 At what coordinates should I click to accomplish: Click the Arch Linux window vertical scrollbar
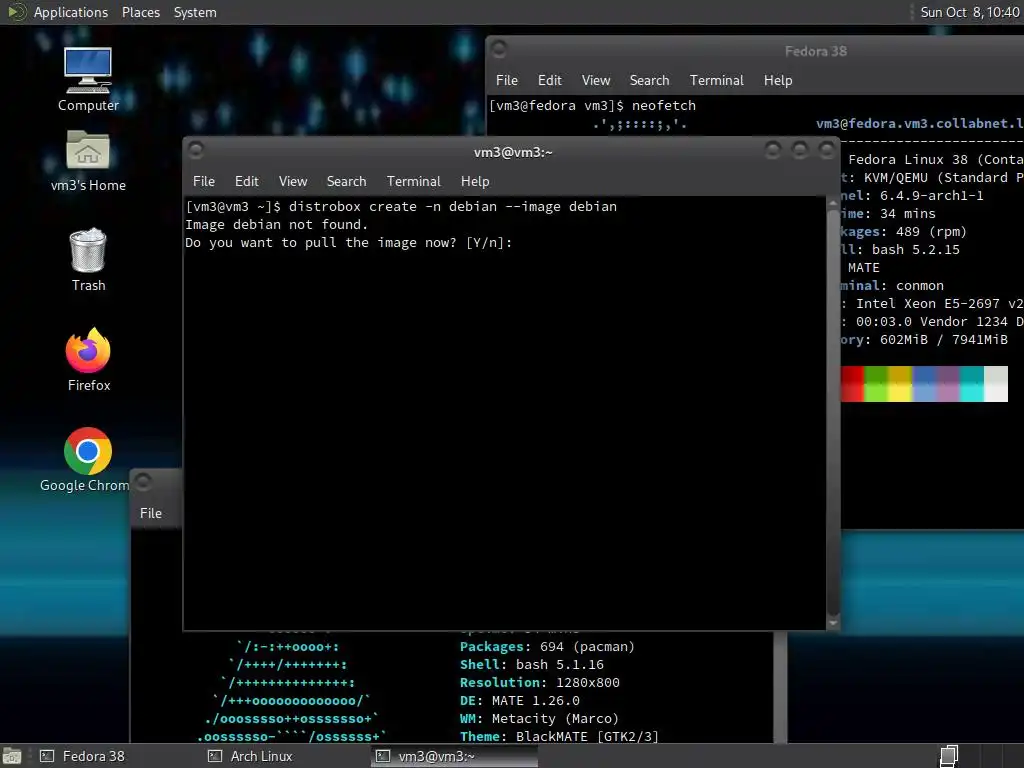tap(780, 686)
